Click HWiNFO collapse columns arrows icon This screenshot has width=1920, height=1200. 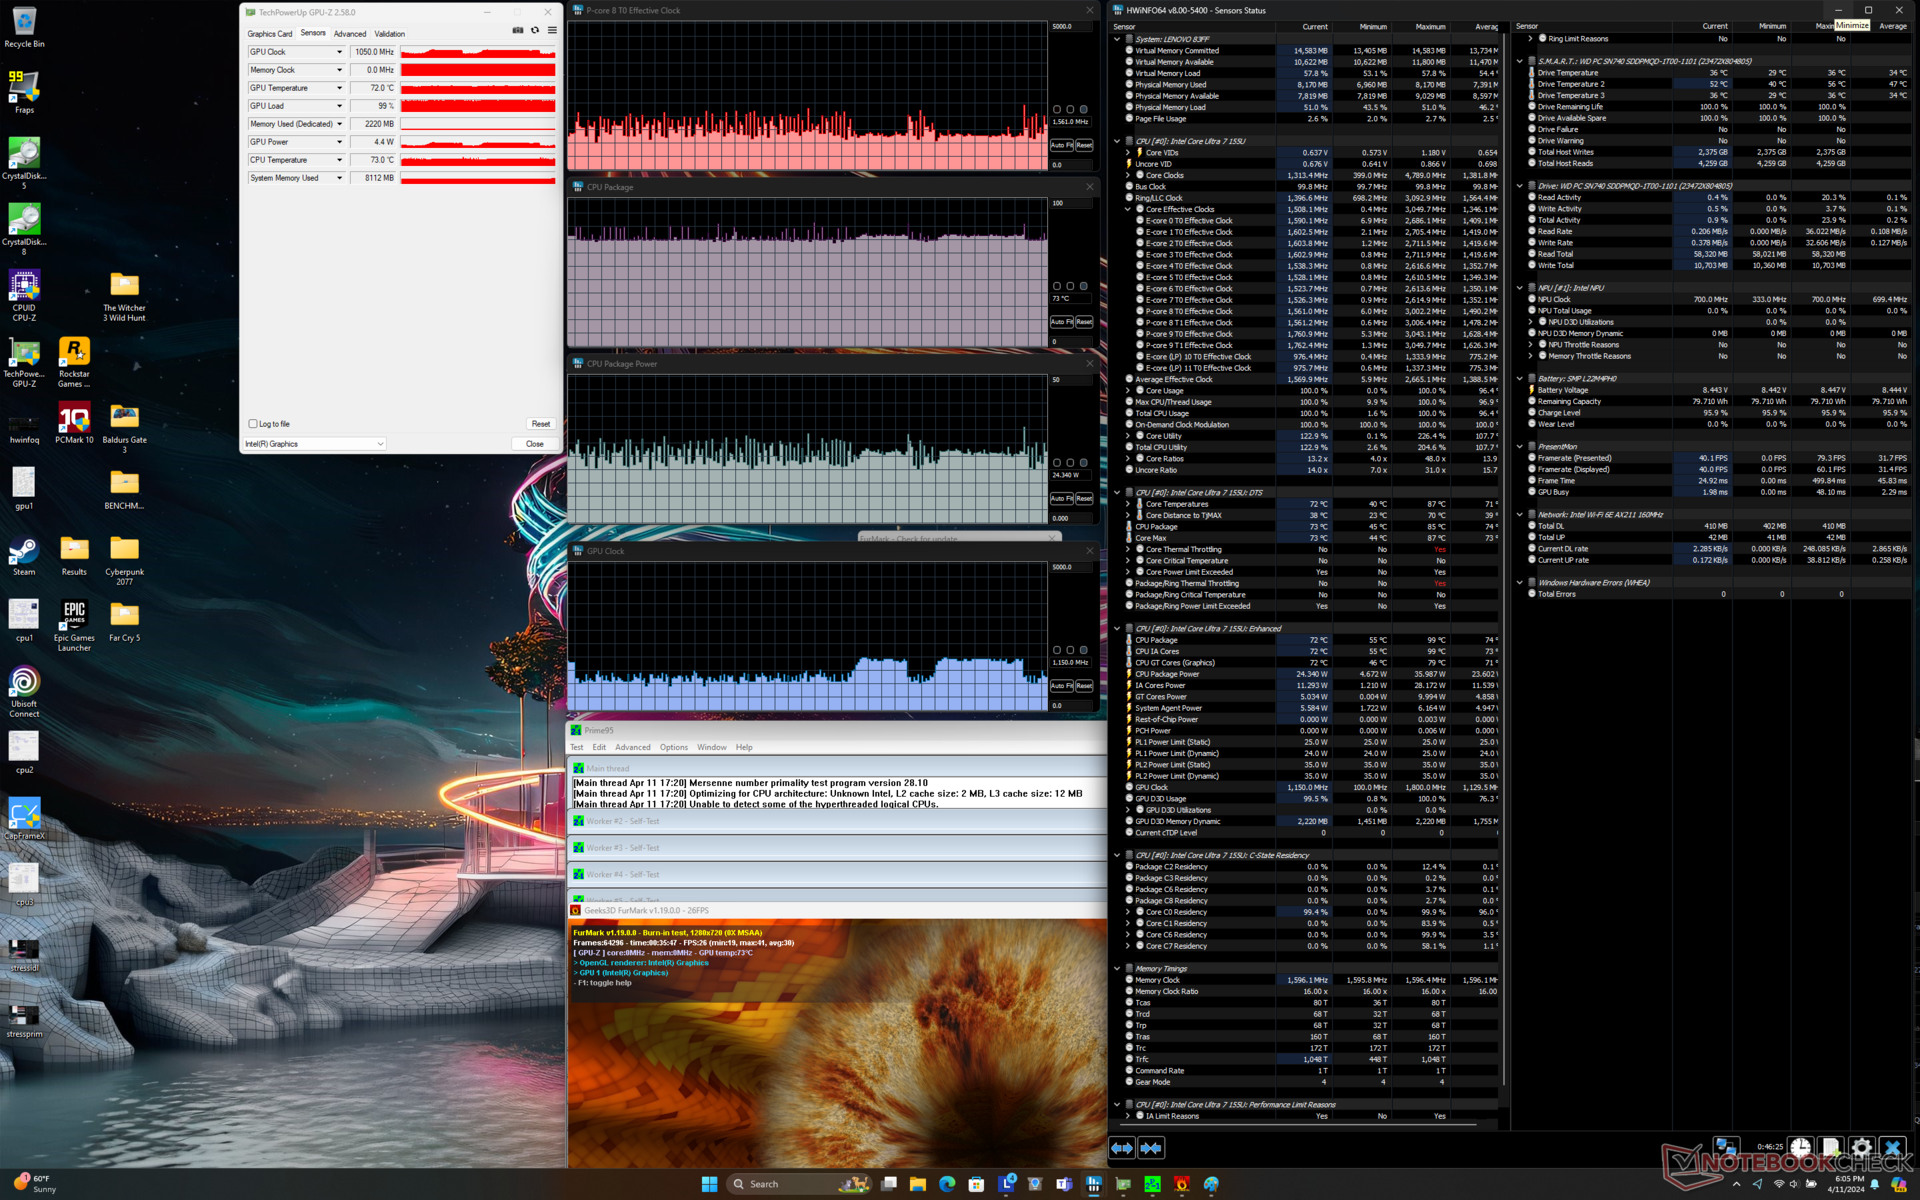1151,1148
